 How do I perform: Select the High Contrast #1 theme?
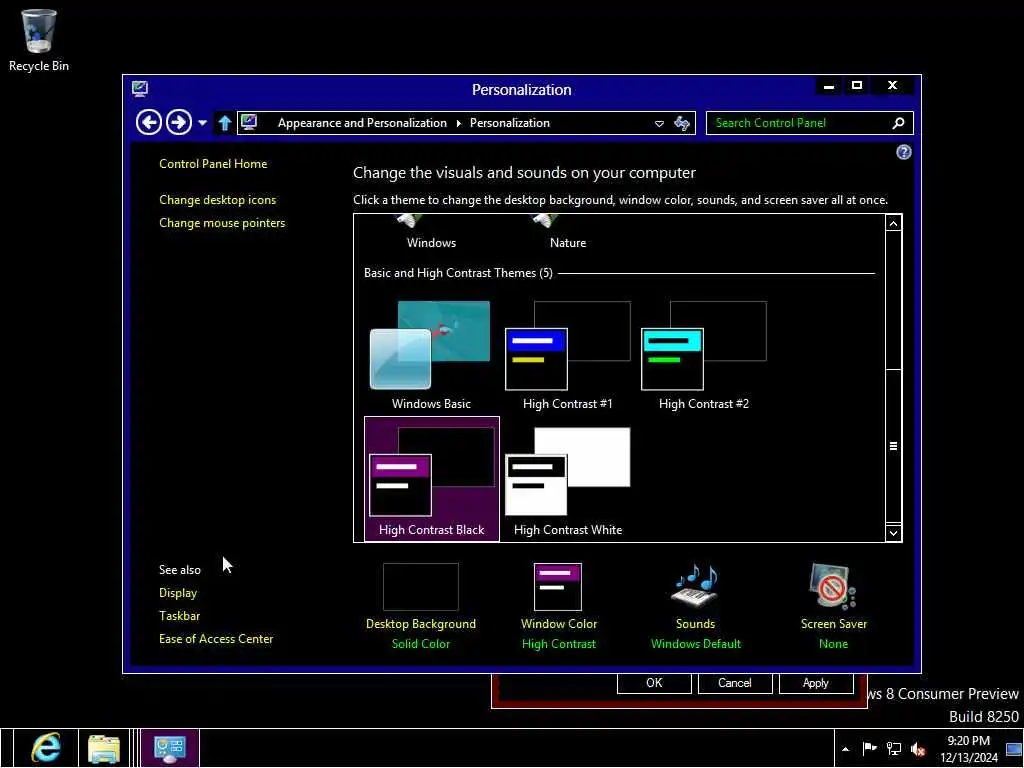coord(568,355)
